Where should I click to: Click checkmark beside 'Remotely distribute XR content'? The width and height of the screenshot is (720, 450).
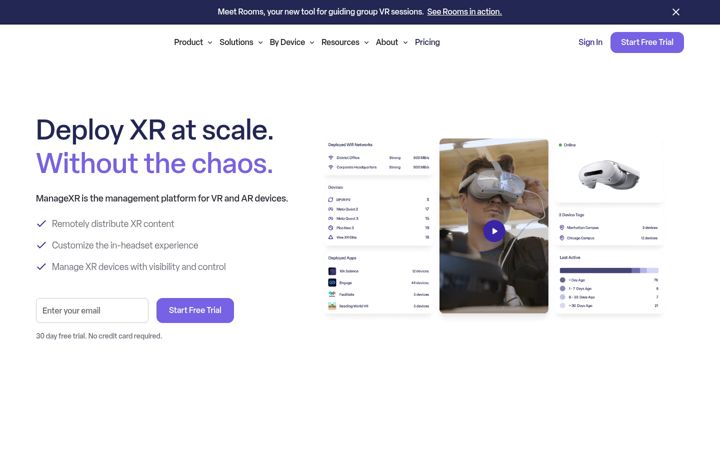click(x=41, y=224)
